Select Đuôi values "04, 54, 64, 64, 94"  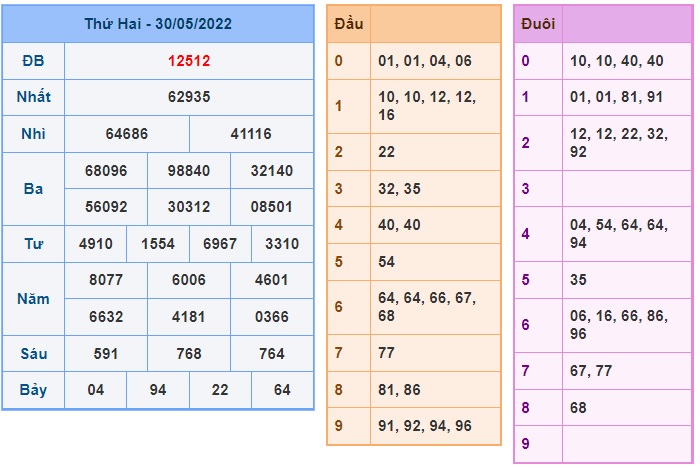(619, 234)
